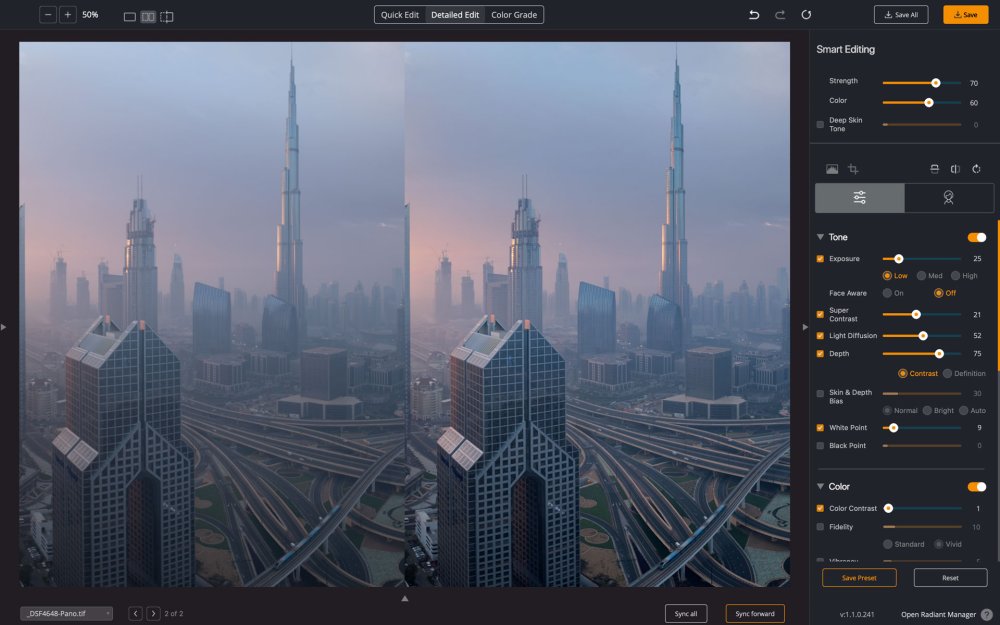
Task: Enable the Fidelity checkbox
Action: [x=820, y=527]
